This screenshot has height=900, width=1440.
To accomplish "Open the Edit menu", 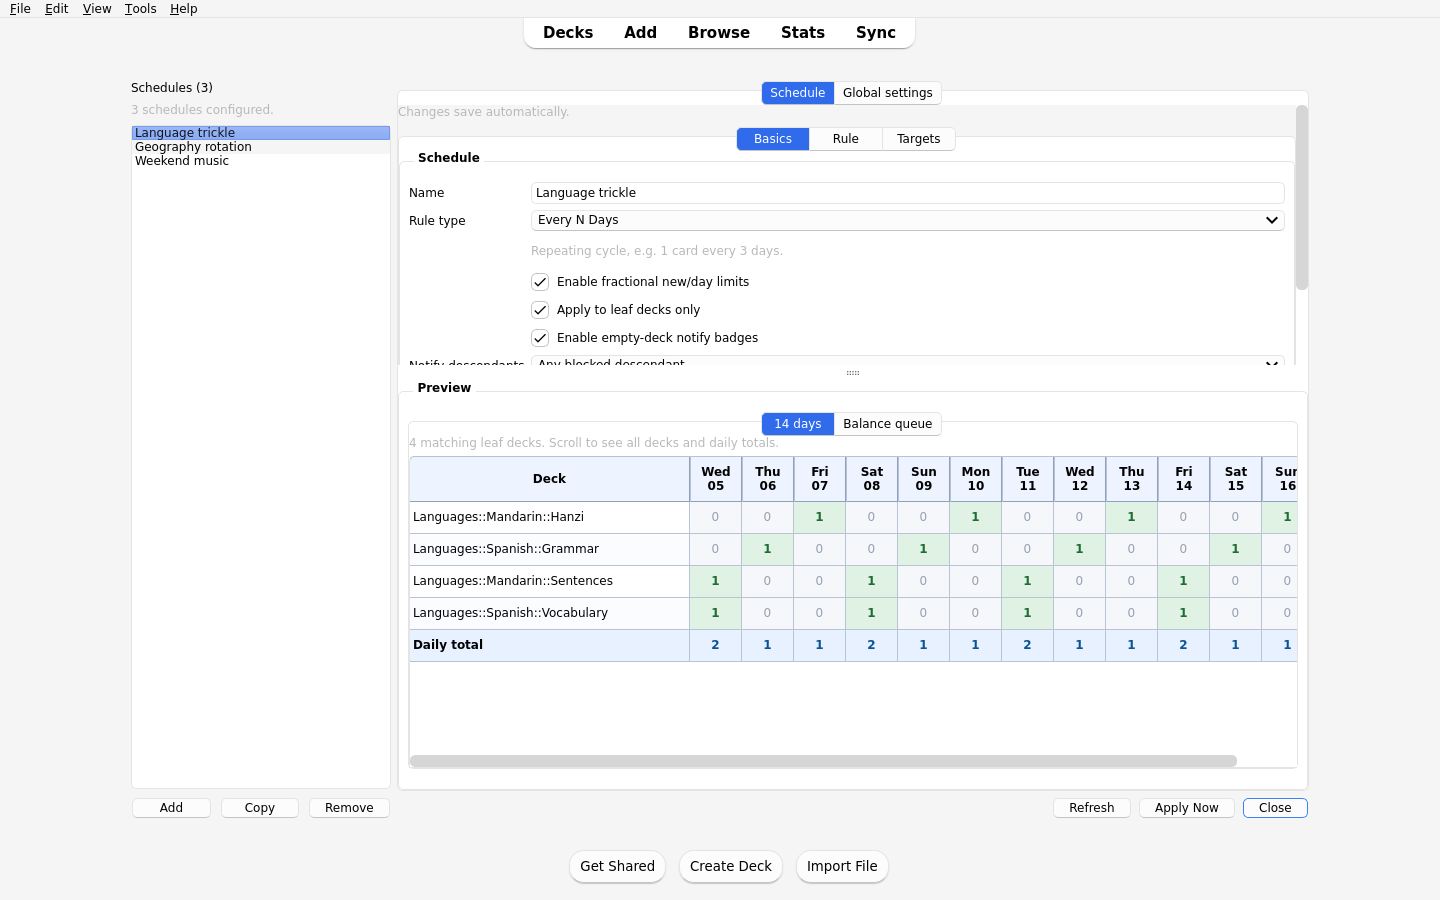I will click(x=56, y=9).
